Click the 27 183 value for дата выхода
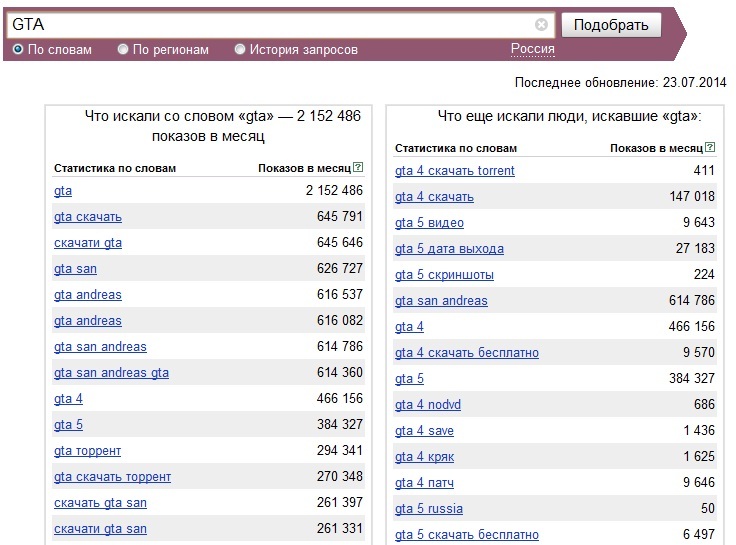This screenshot has height=545, width=736. 695,248
